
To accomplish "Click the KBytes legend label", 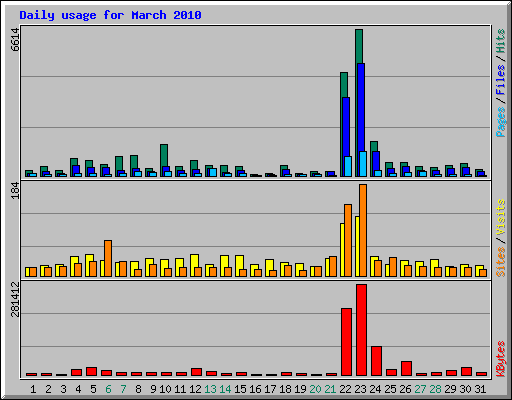I will 501,359.
